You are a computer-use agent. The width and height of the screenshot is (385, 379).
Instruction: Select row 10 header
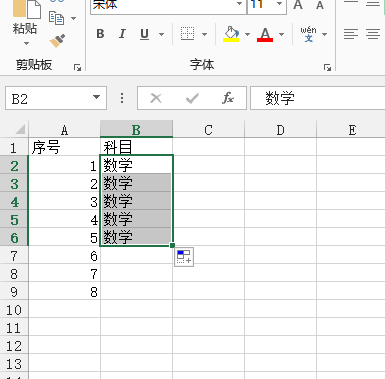14,310
